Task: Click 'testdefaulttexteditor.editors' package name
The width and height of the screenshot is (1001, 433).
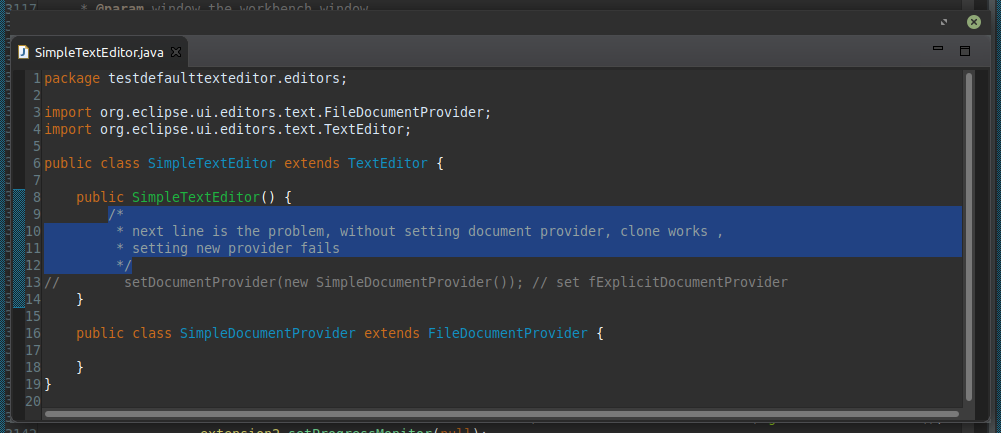Action: click(224, 79)
